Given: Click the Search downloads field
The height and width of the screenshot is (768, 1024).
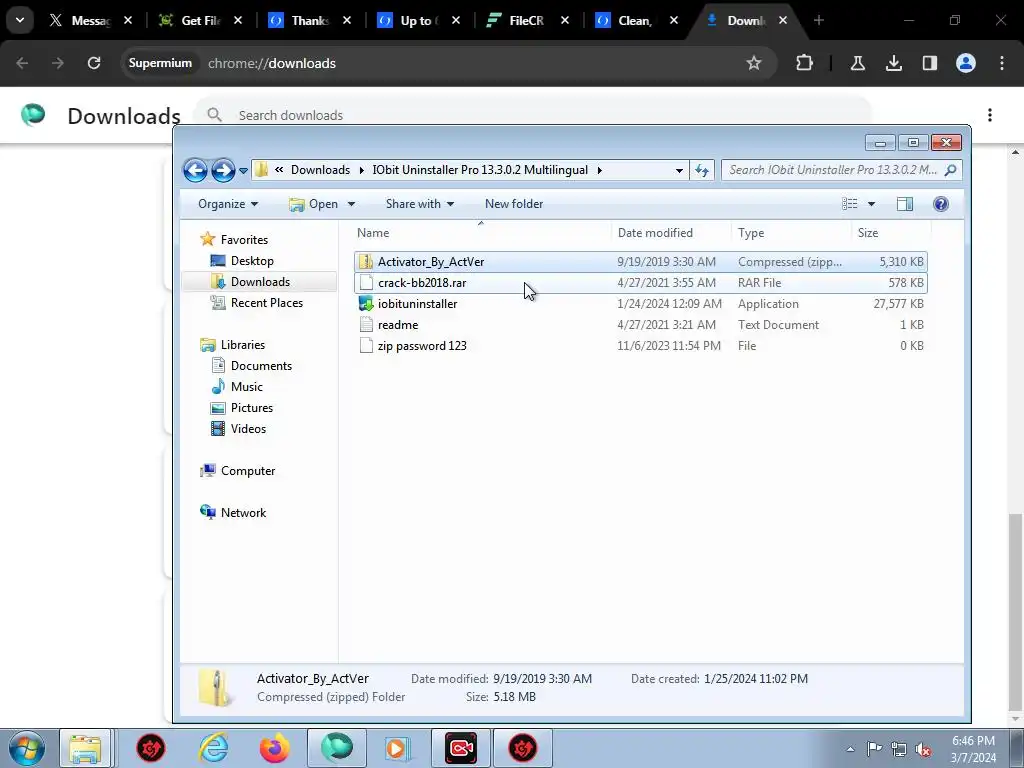Looking at the screenshot, I should [532, 115].
